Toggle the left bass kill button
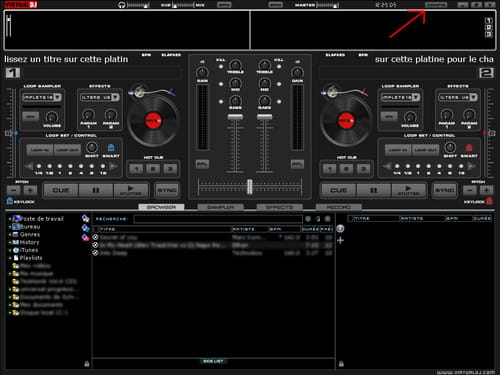500x375 pixels. (221, 101)
